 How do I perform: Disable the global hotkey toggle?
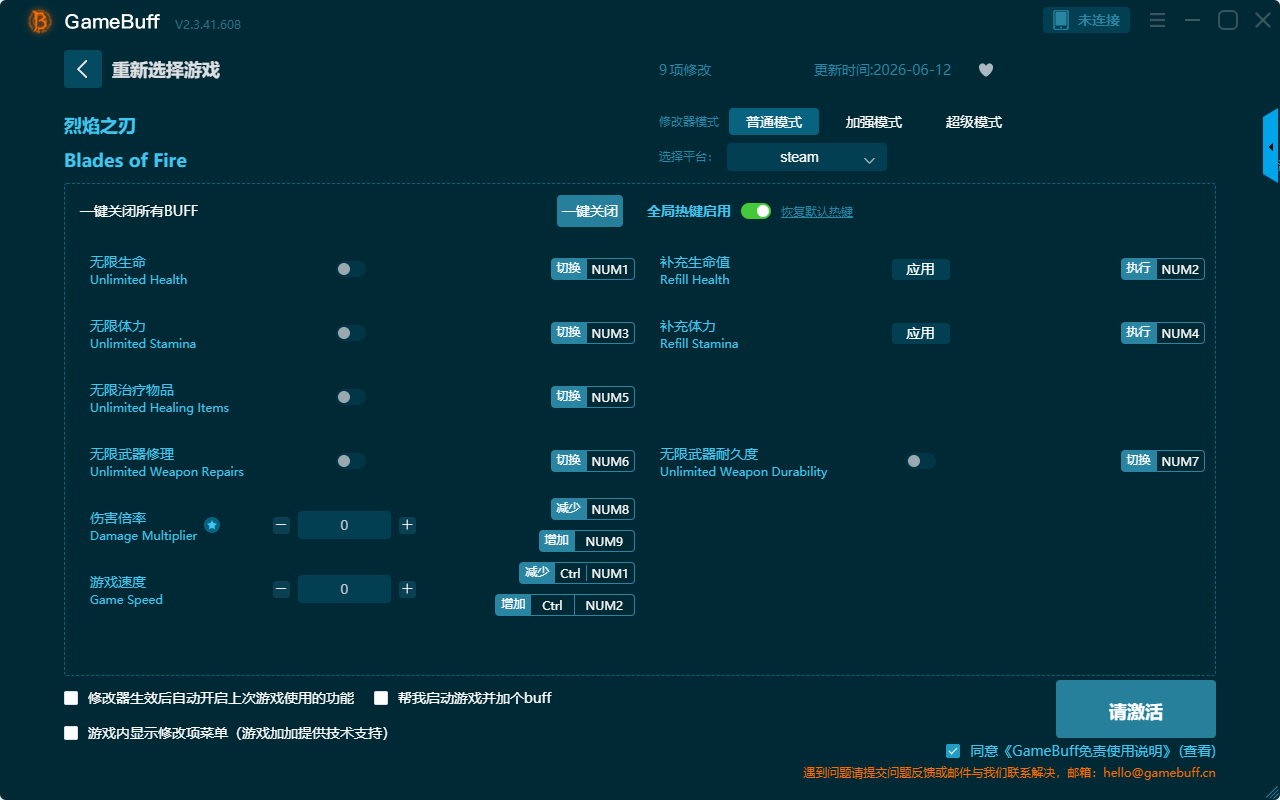point(756,211)
